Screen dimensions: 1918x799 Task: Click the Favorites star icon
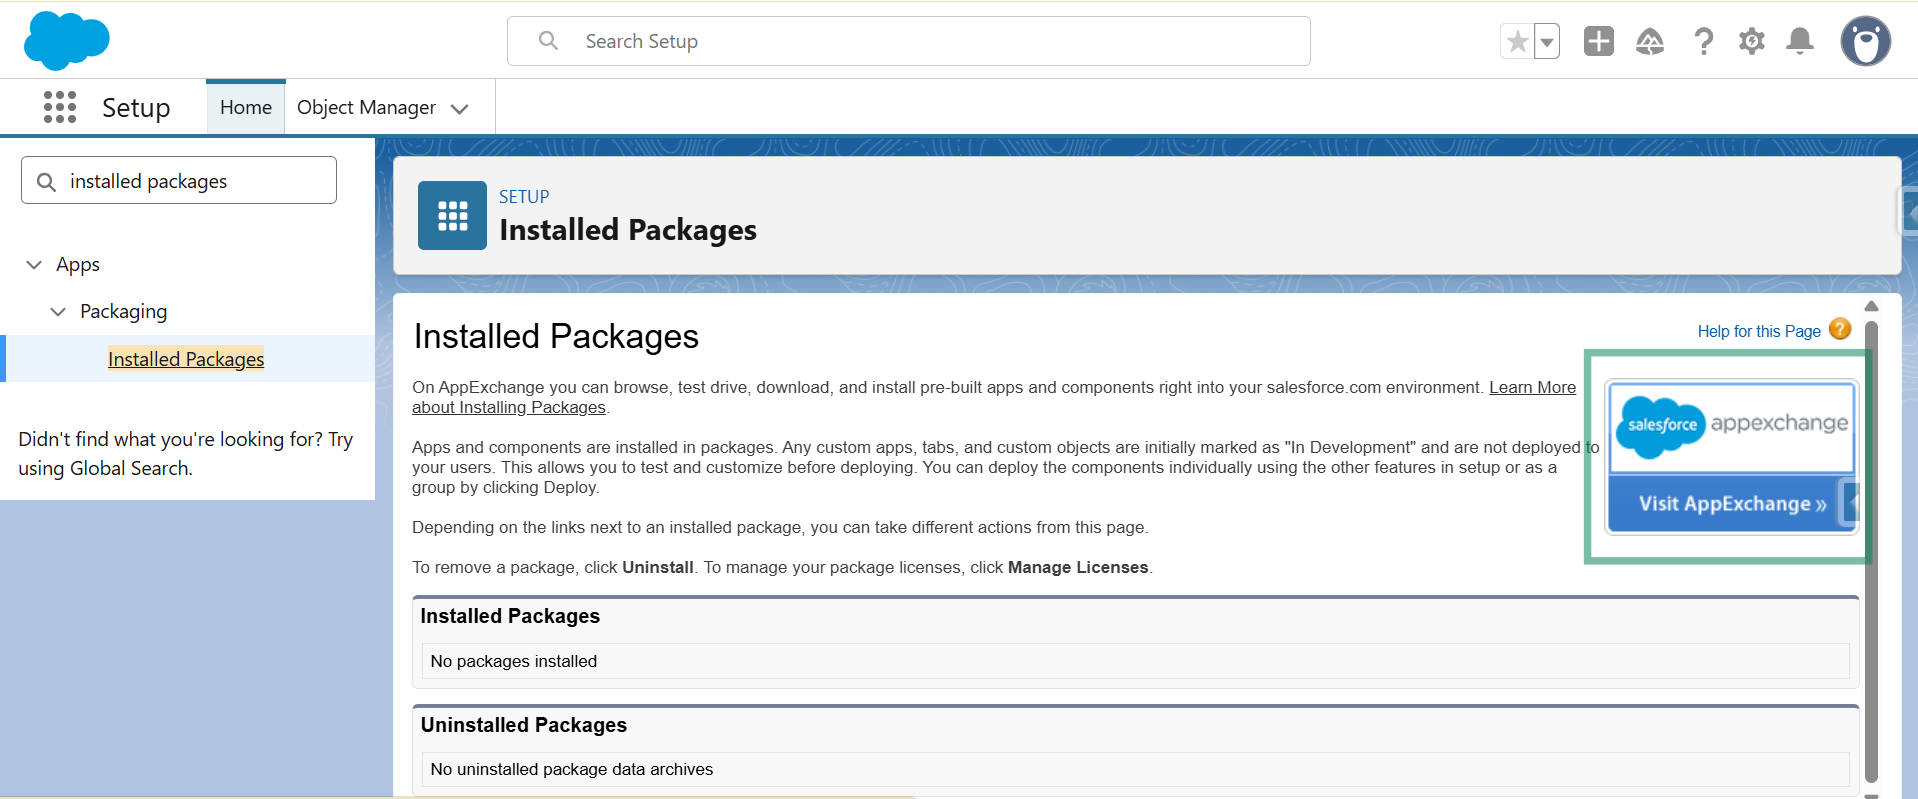tap(1517, 41)
